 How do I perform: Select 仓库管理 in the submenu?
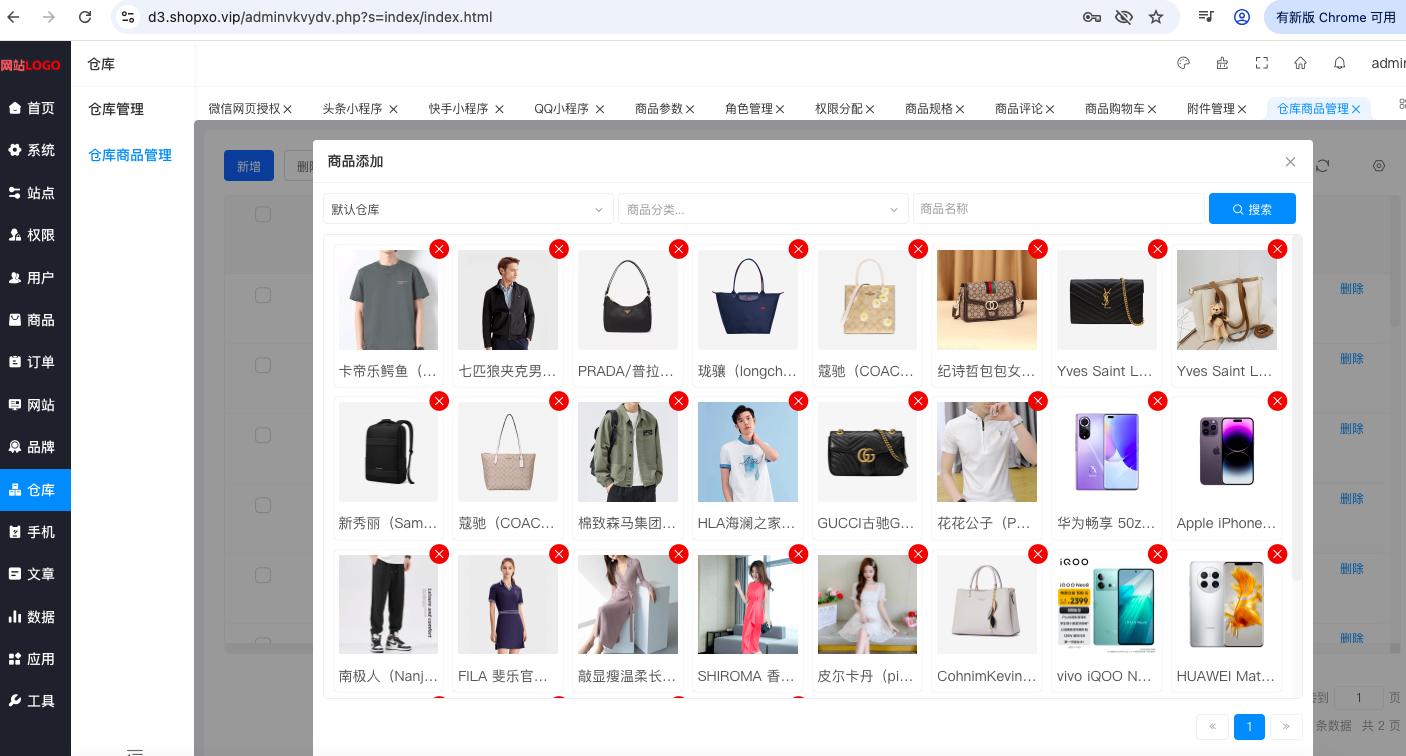click(x=116, y=109)
